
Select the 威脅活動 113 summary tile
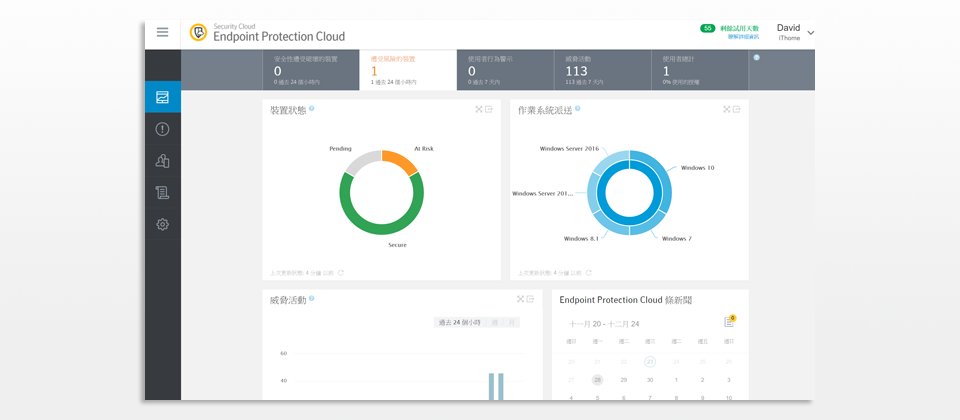602,70
